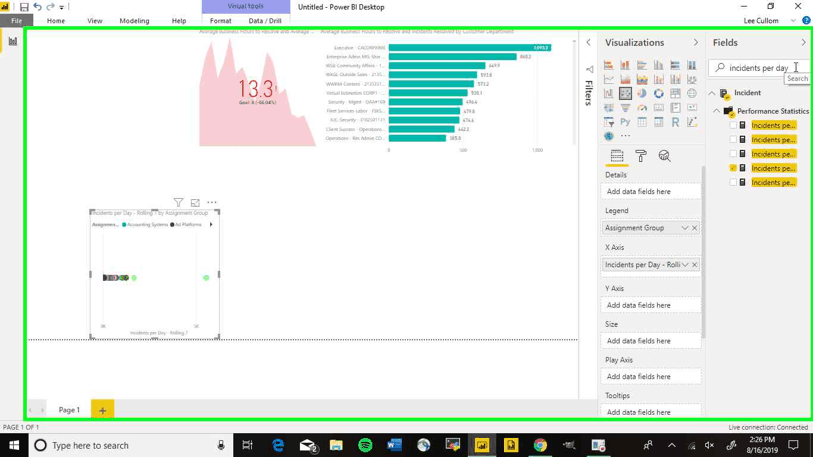
Task: Click the highlighted Scatter chart visual icon
Action: [625, 93]
